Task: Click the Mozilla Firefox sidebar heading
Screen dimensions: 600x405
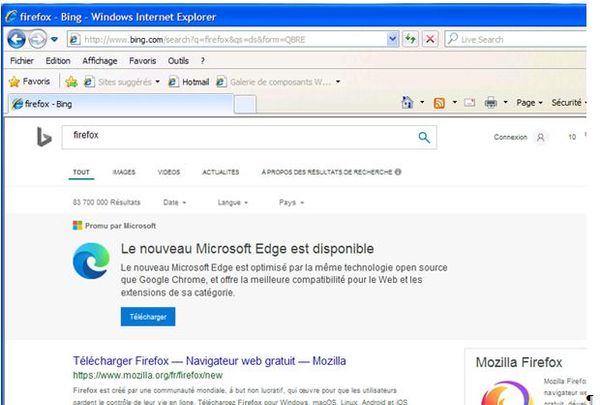Action: coord(518,363)
